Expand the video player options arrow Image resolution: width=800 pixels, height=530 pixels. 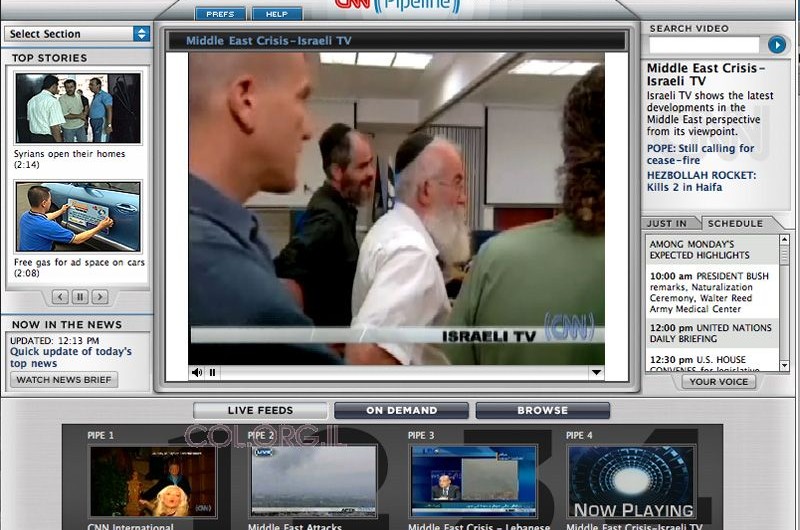pyautogui.click(x=596, y=372)
